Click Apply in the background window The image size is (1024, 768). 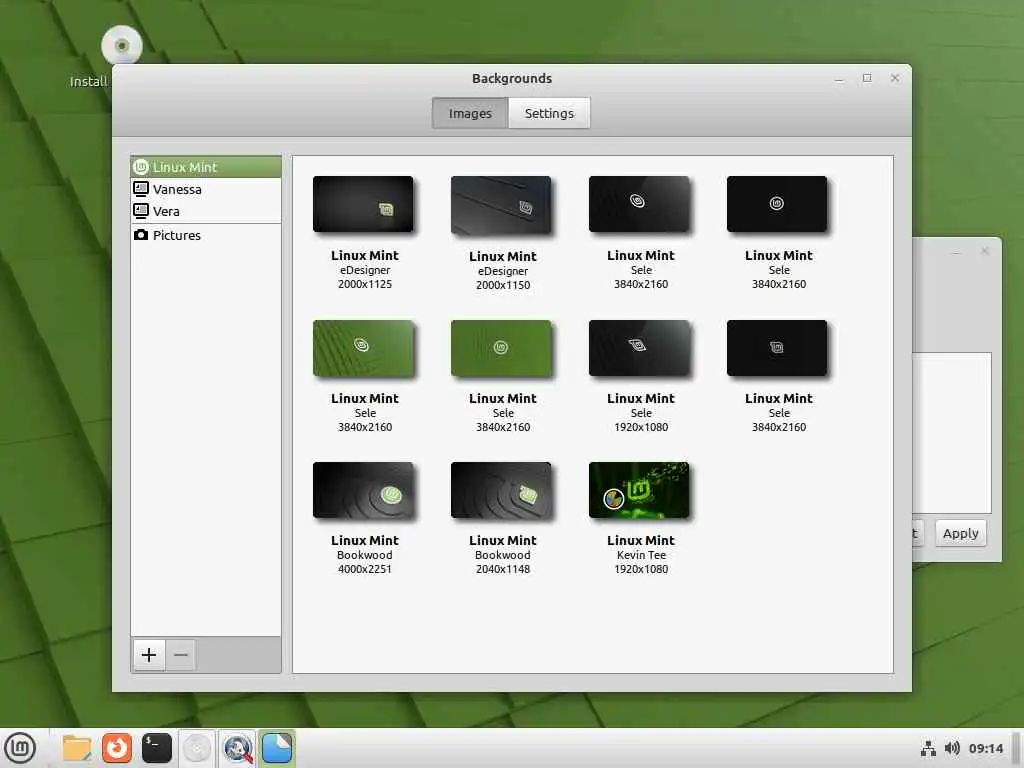click(x=961, y=534)
